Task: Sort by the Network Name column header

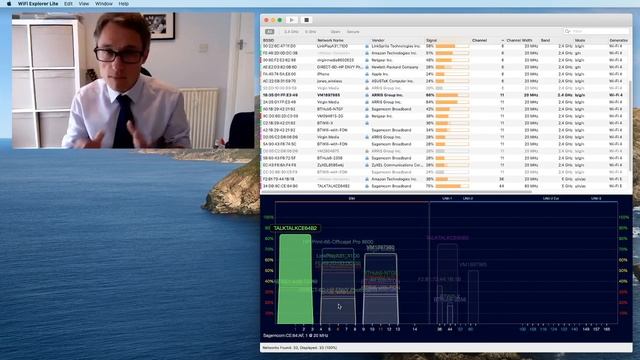Action: 330,40
